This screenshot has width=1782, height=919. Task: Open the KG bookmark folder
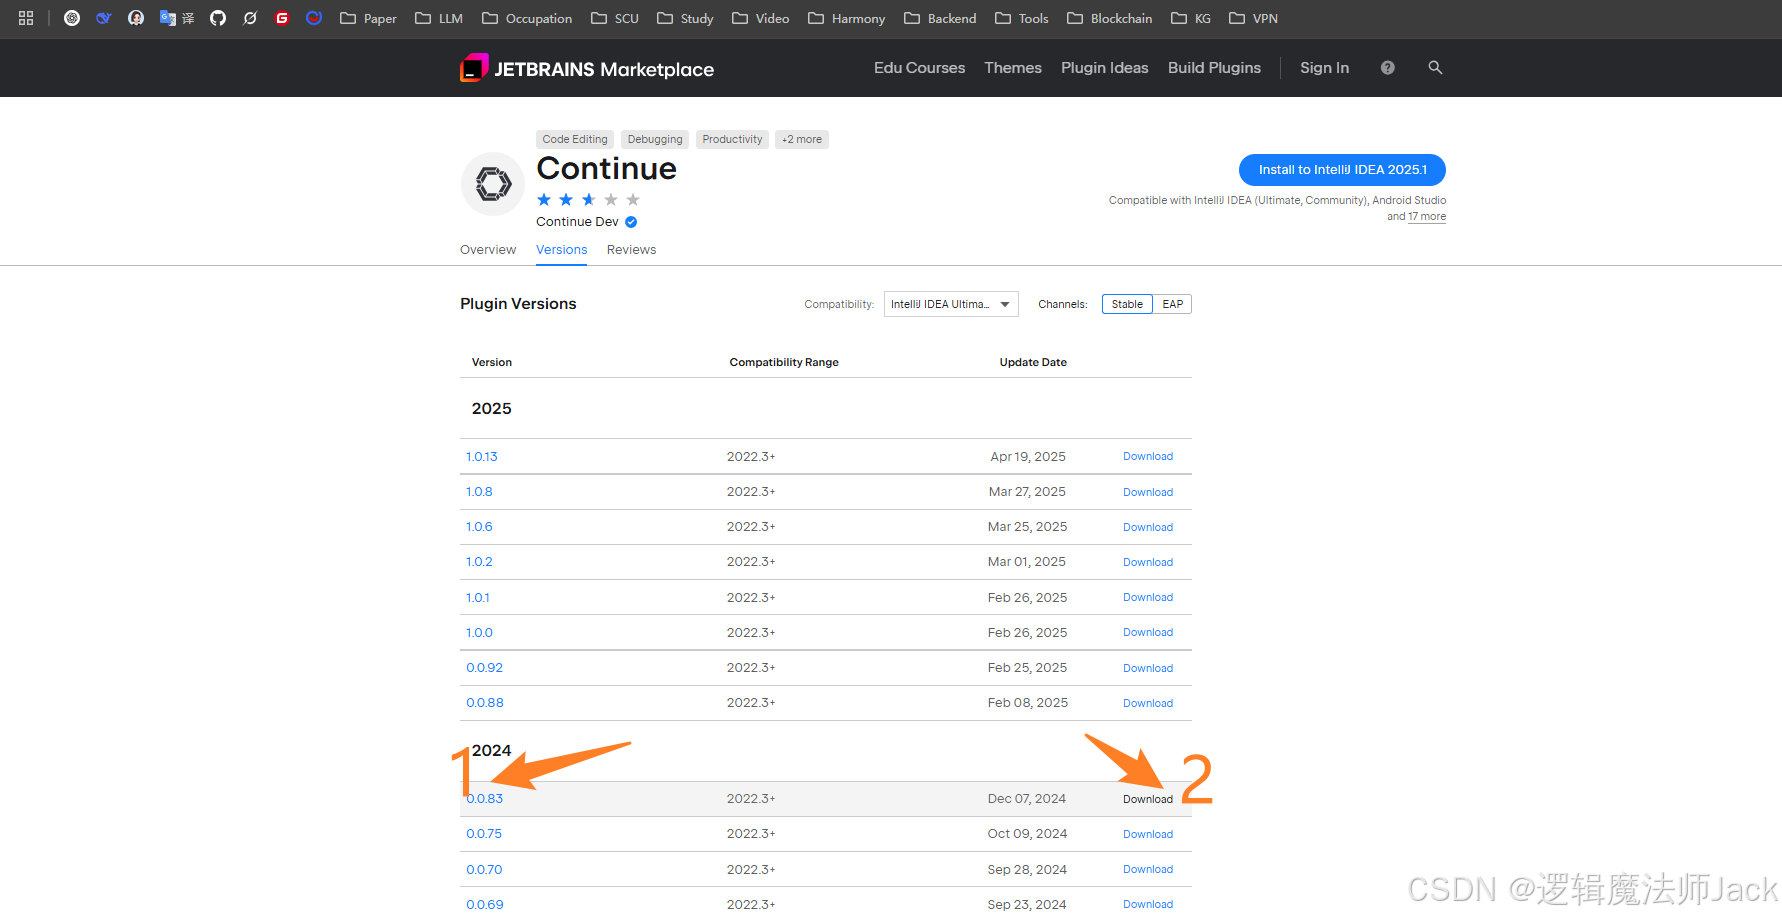point(1191,18)
